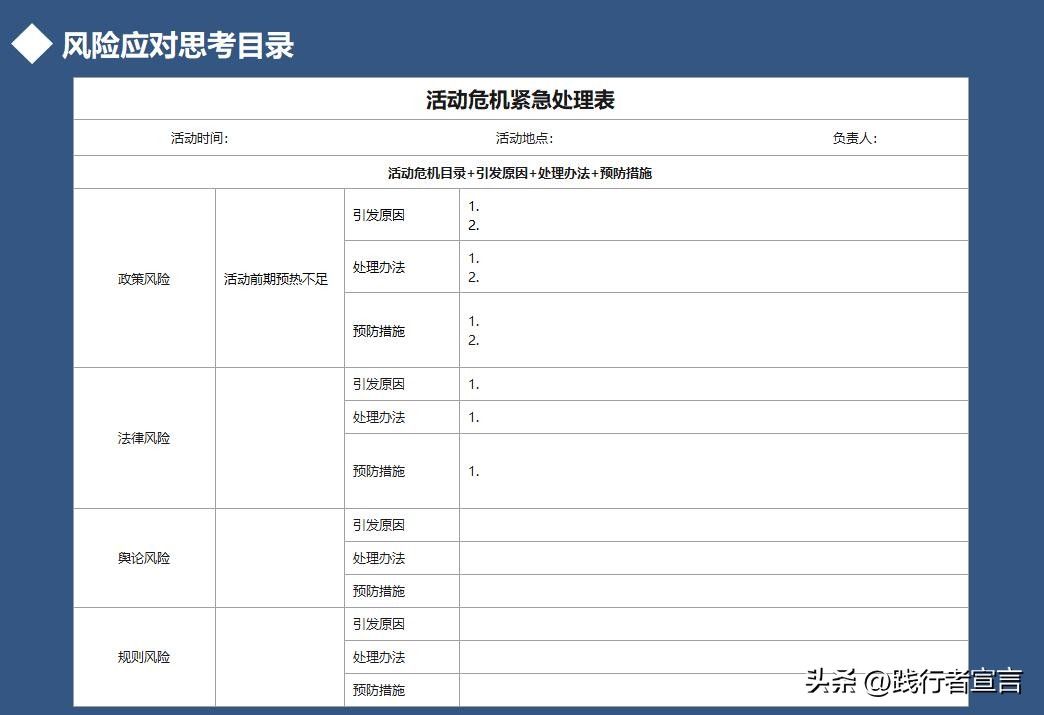Click the 活动危机紧急处理表 table title
Viewport: 1044px width, 715px height.
coord(520,98)
